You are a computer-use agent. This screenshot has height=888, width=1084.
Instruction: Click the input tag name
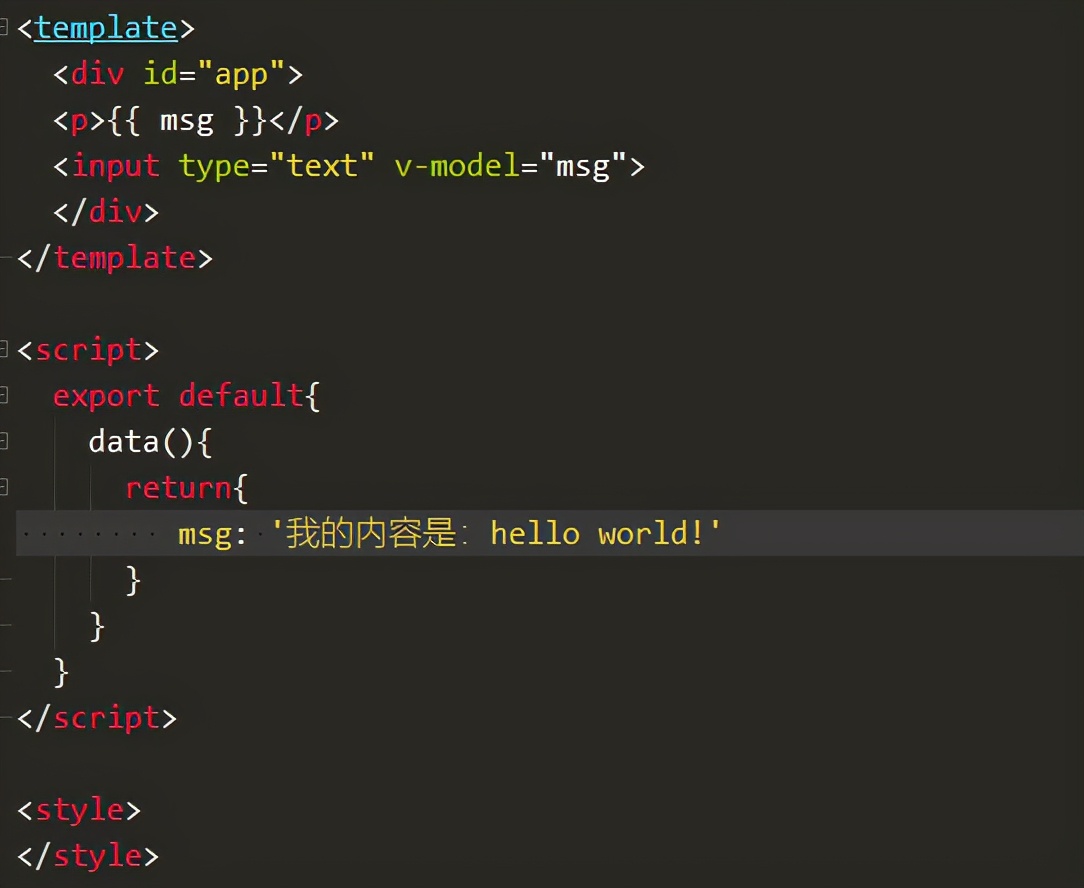coord(115,167)
